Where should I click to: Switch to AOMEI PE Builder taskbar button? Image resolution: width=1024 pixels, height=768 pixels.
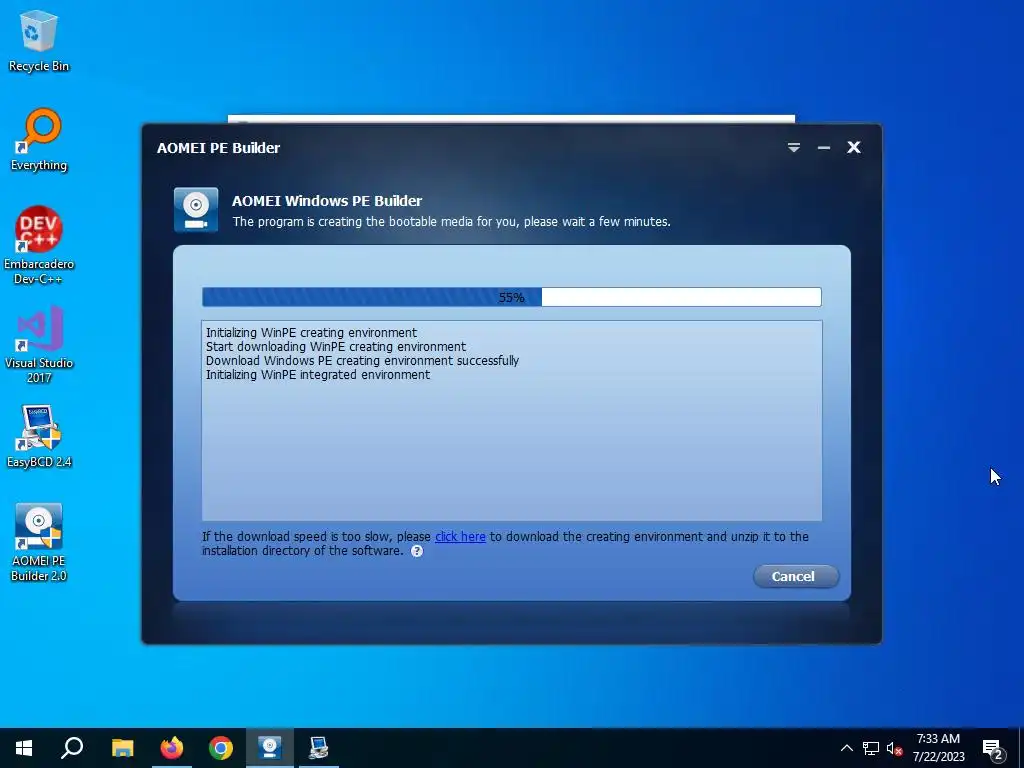269,748
